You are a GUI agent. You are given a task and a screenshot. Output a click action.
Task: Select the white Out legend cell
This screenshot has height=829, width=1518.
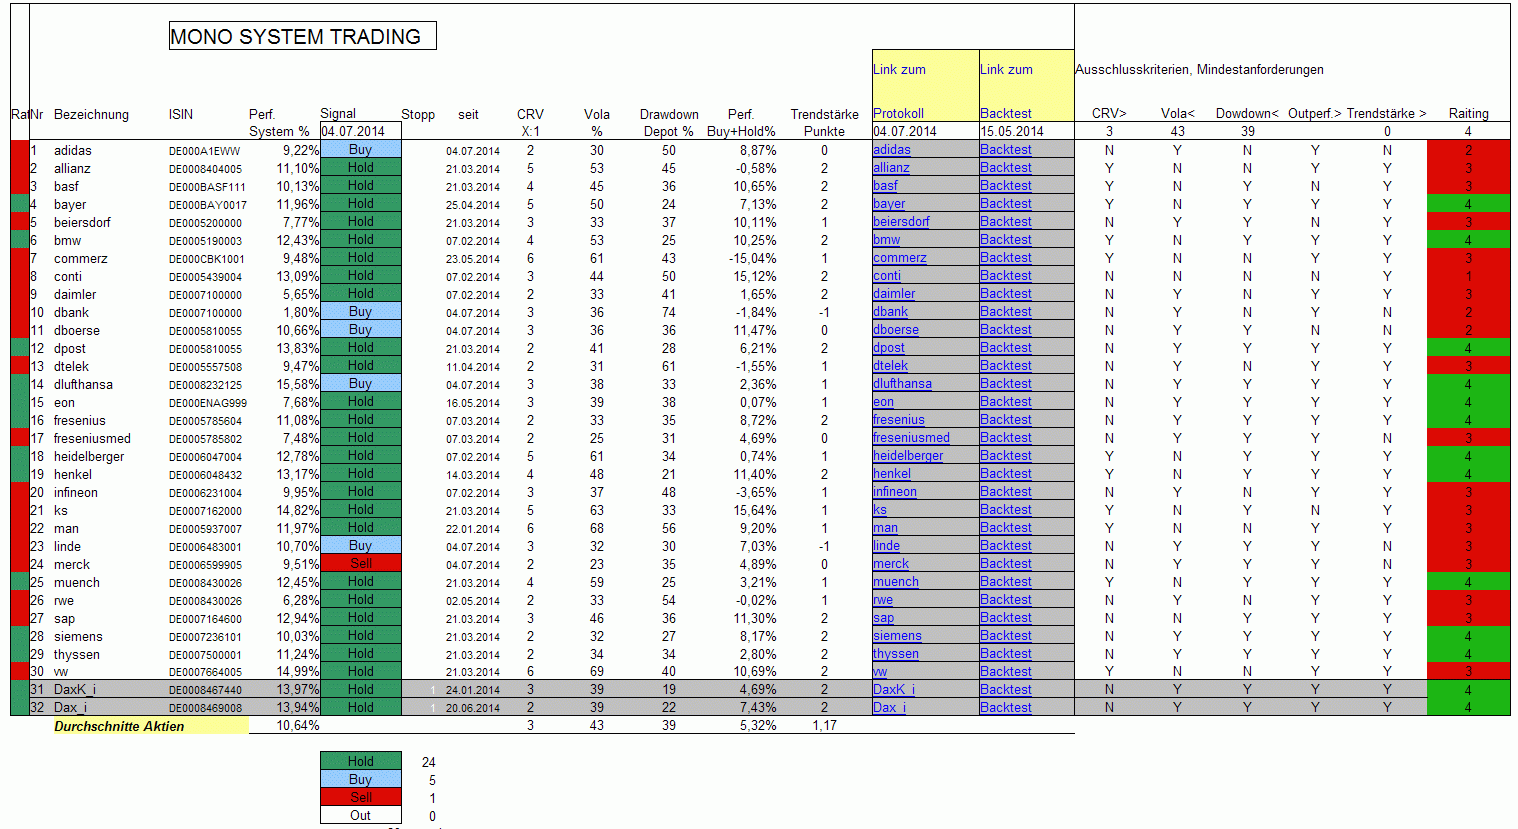[361, 815]
